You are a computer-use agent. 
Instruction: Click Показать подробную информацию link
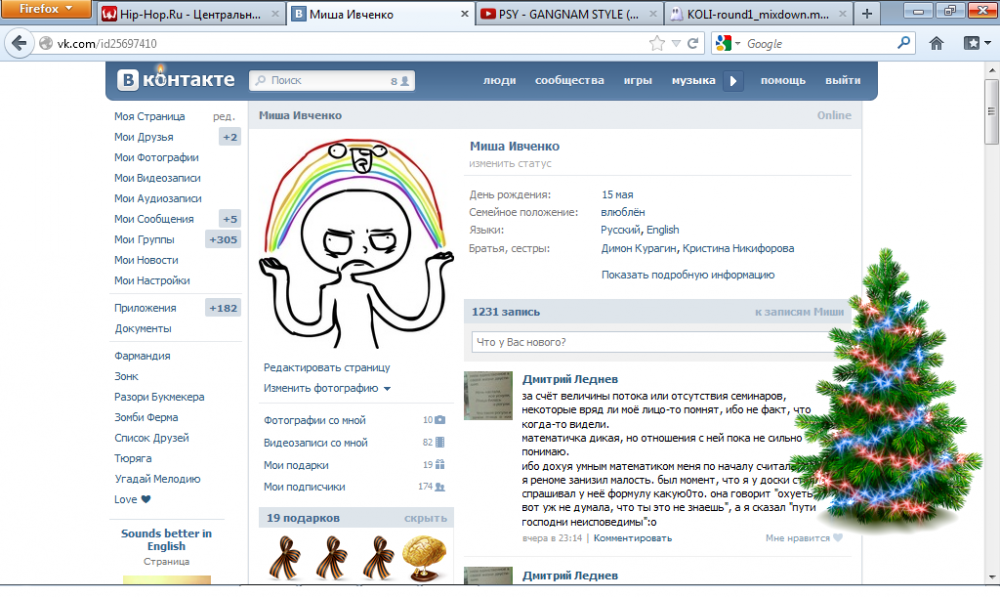[688, 275]
